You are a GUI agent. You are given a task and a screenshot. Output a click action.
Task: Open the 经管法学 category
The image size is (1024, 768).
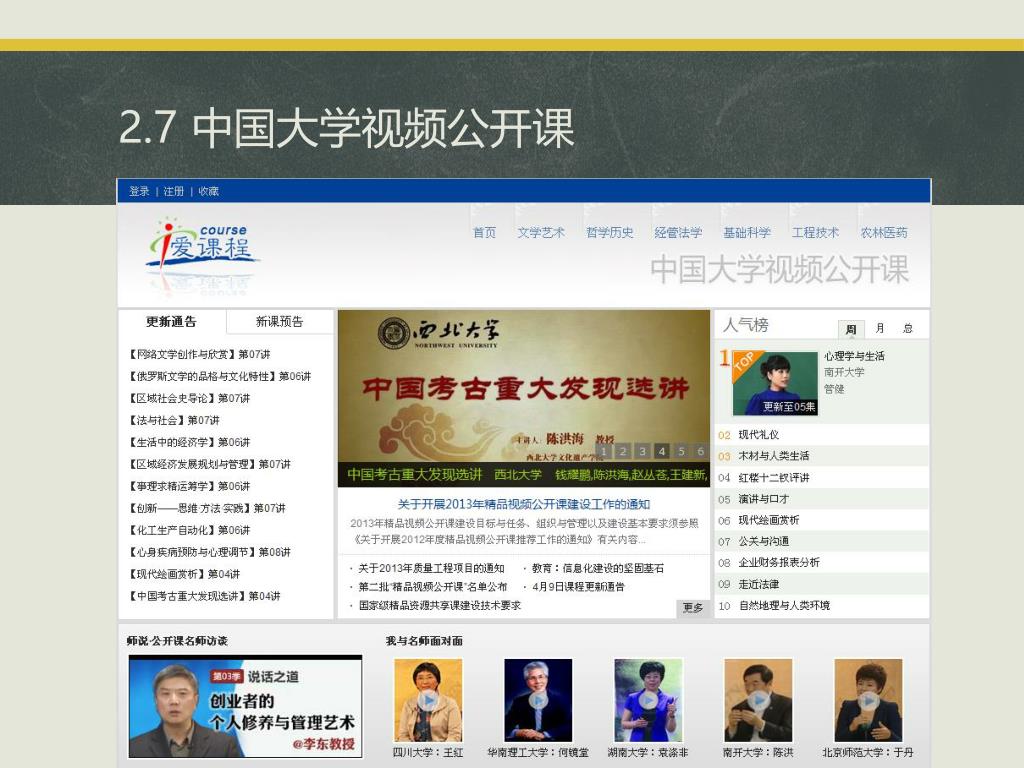pyautogui.click(x=678, y=232)
